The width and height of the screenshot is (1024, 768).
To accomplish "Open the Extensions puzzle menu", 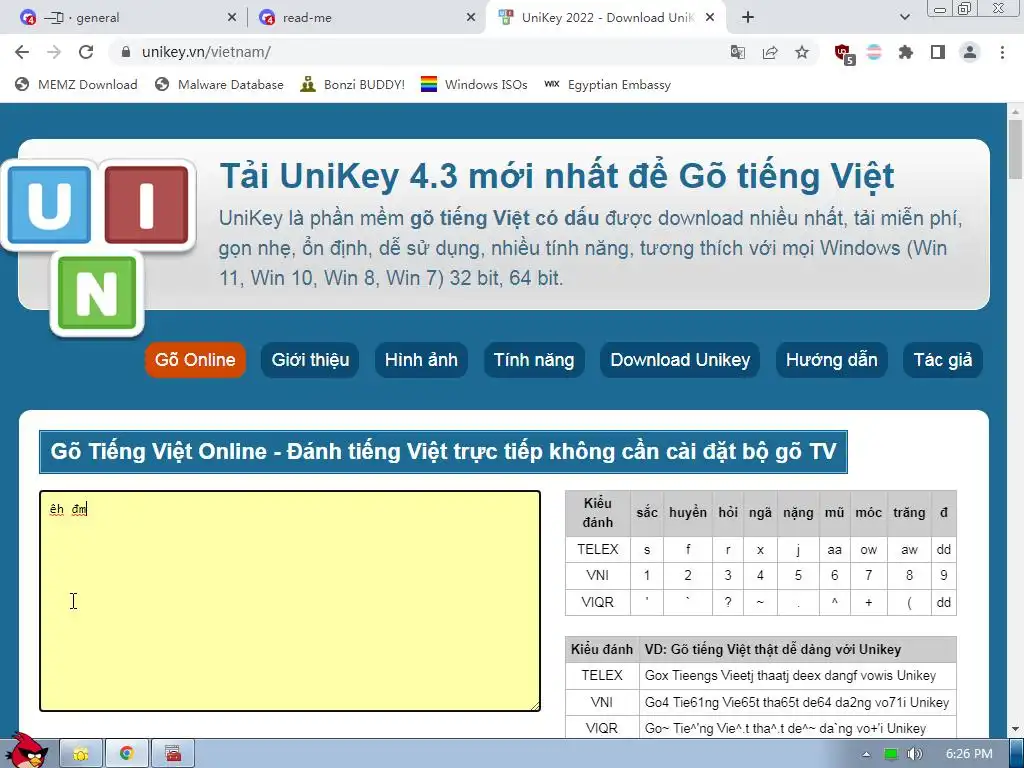I will pyautogui.click(x=906, y=52).
